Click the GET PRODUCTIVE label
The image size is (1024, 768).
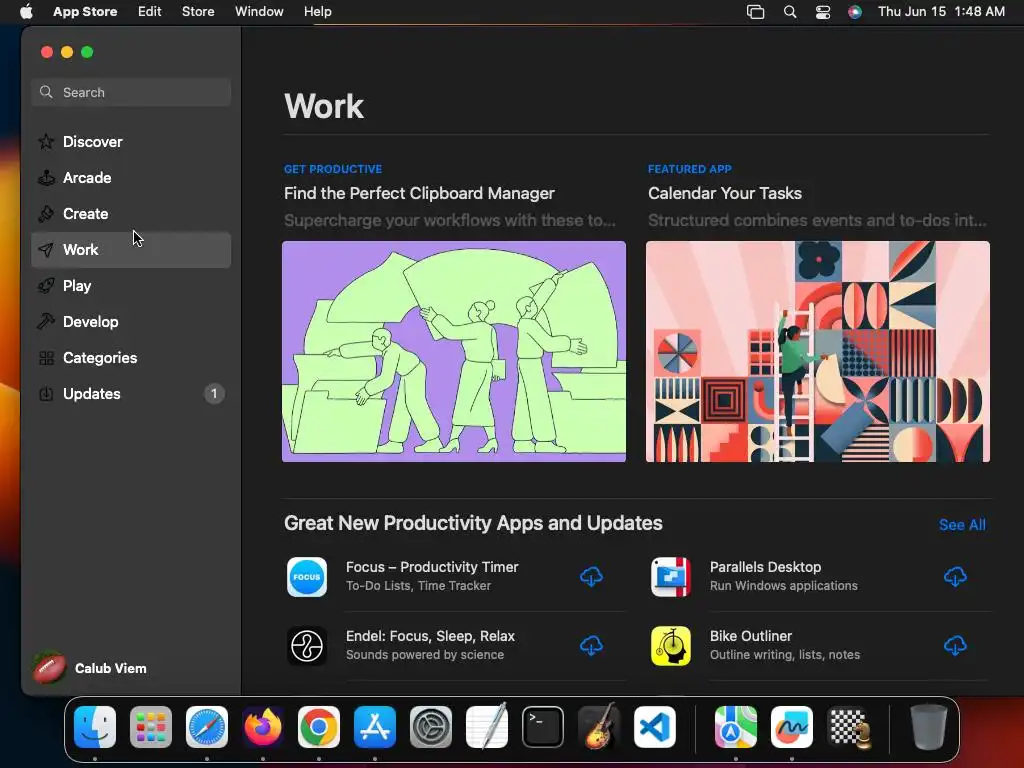click(x=333, y=169)
